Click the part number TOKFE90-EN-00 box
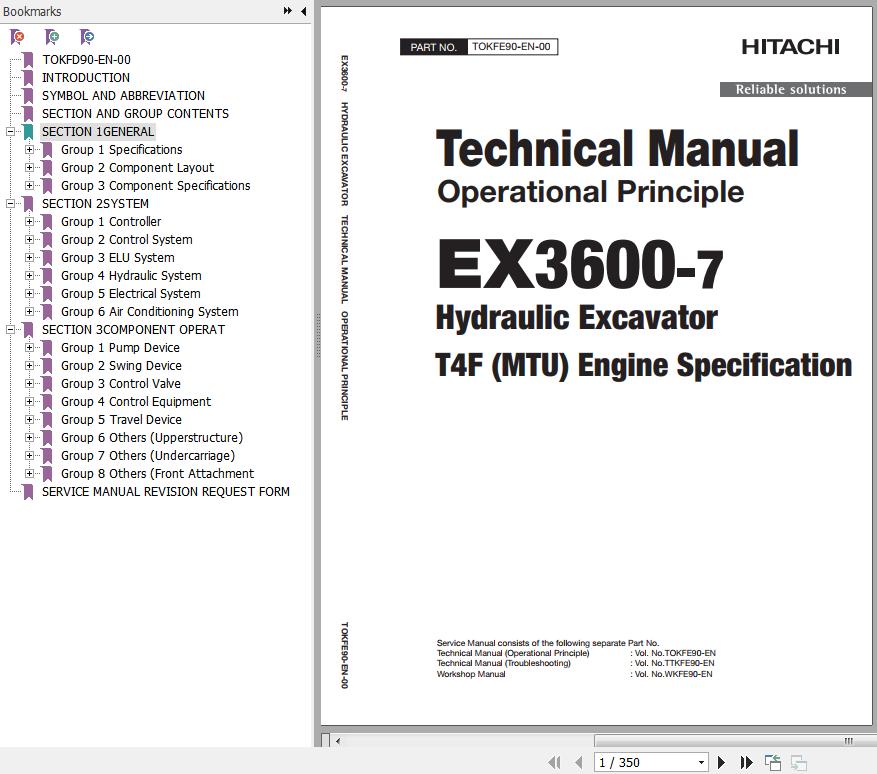This screenshot has width=877, height=774. coord(479,47)
